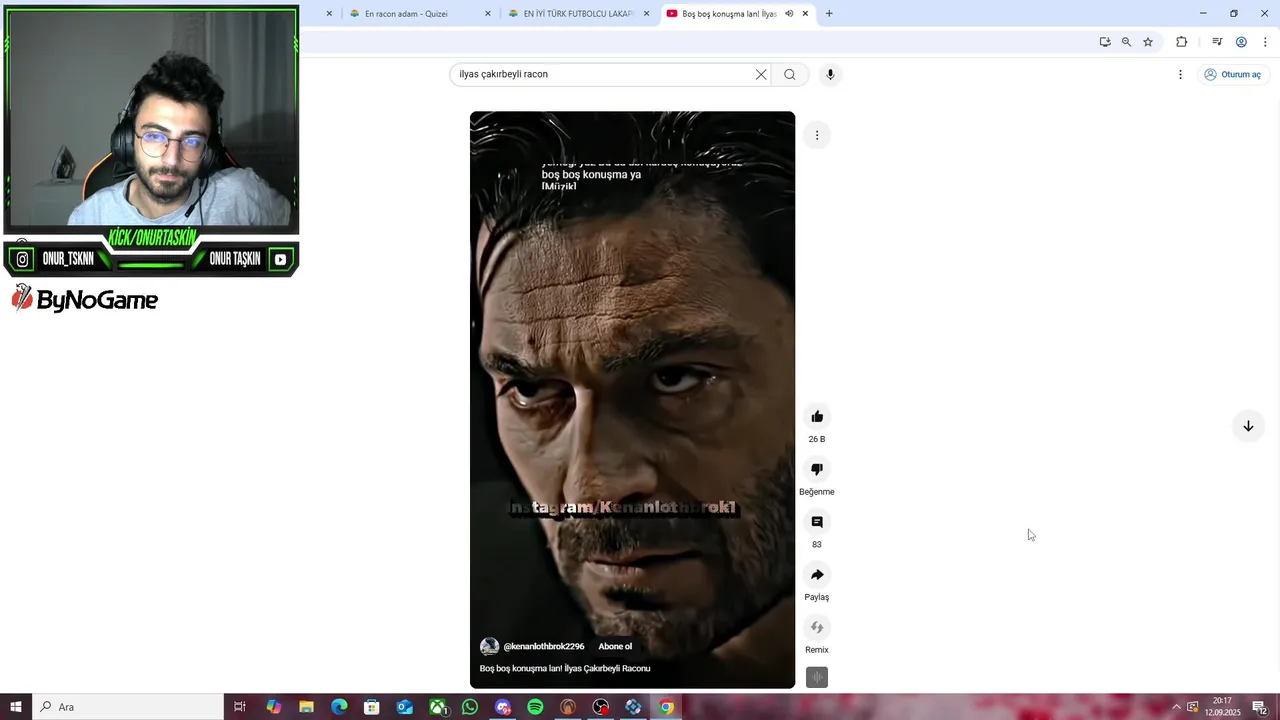Expand hidden system tray icons

1176,707
